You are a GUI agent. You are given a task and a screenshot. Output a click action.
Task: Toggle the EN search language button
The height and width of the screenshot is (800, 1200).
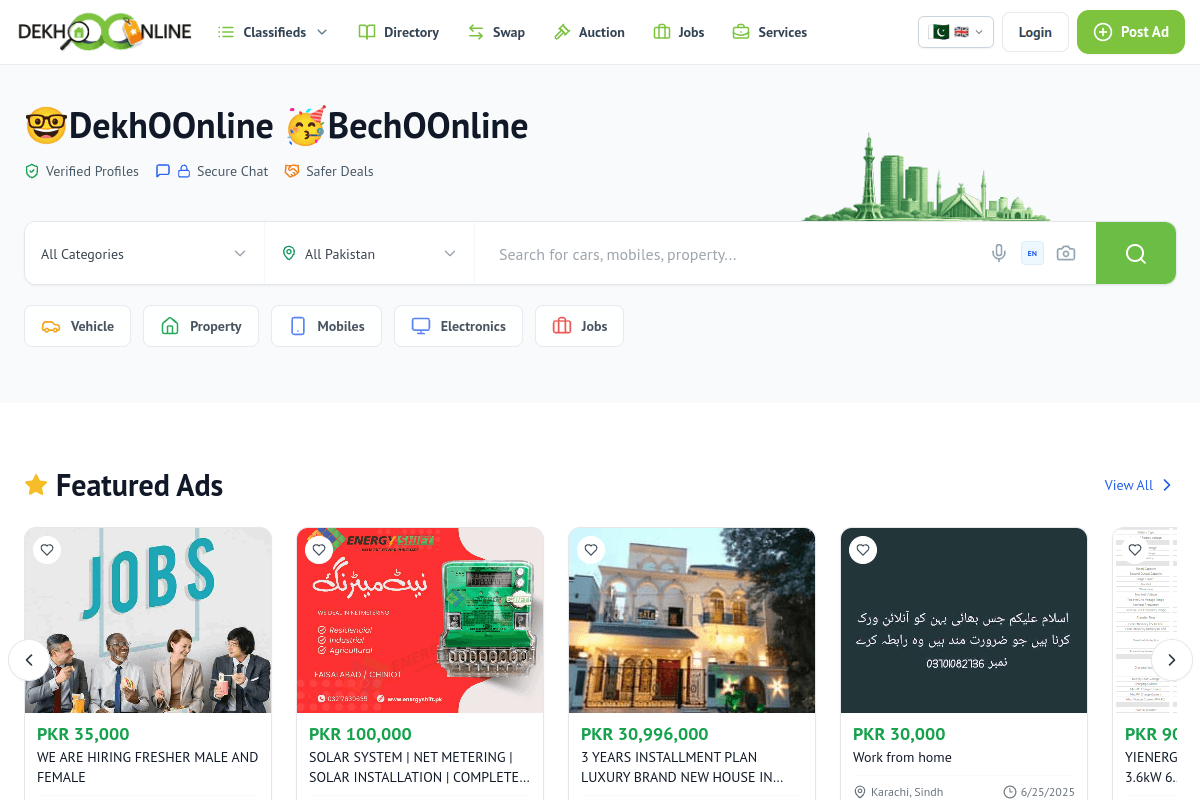click(x=1032, y=254)
